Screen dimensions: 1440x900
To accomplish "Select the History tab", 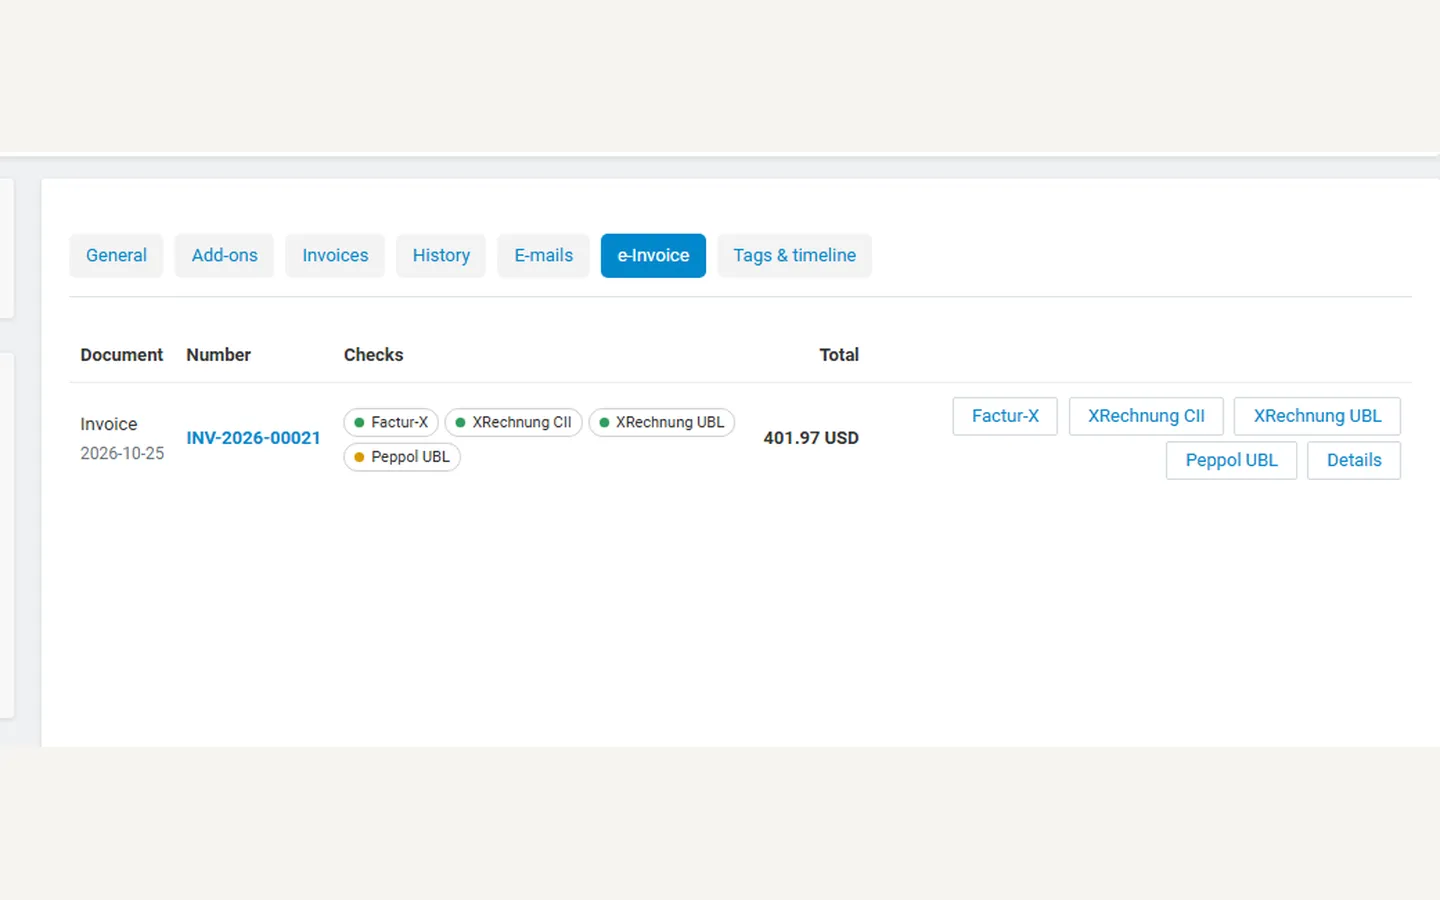I will tap(441, 255).
